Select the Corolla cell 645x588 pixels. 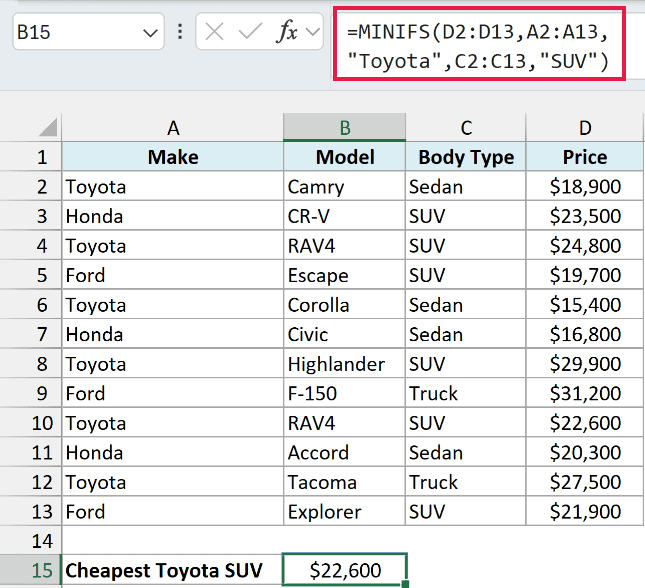click(x=345, y=304)
